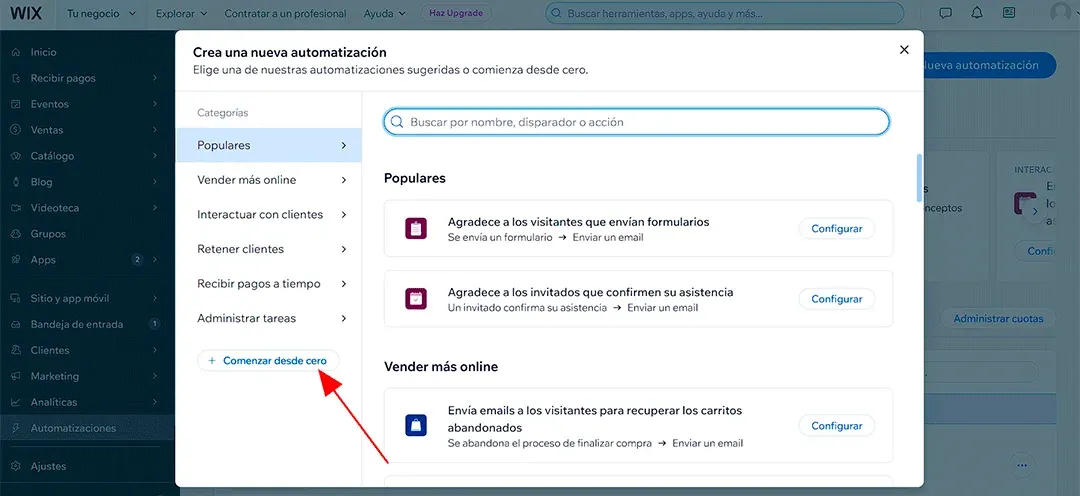Expand Recibir pagos chevron in sidebar
Screen dimensions: 1080x496
tap(155, 79)
